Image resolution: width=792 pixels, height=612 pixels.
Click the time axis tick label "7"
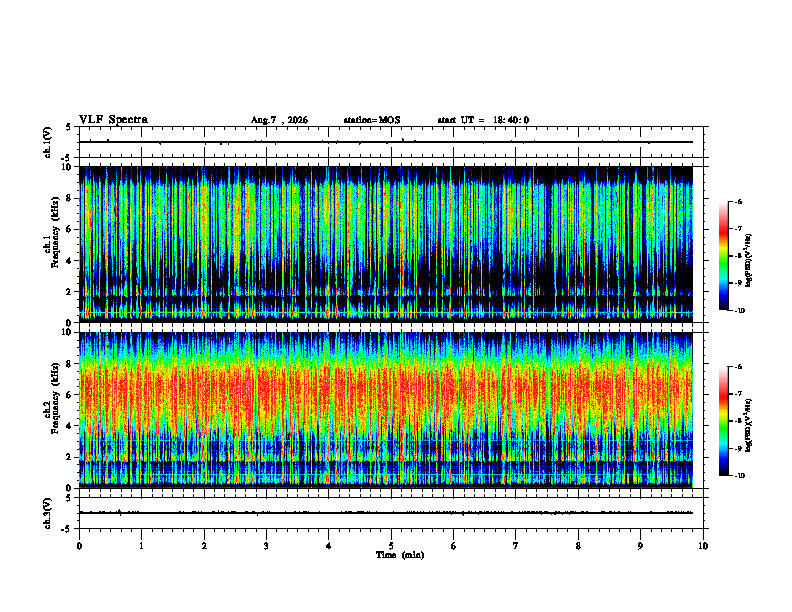coord(516,546)
